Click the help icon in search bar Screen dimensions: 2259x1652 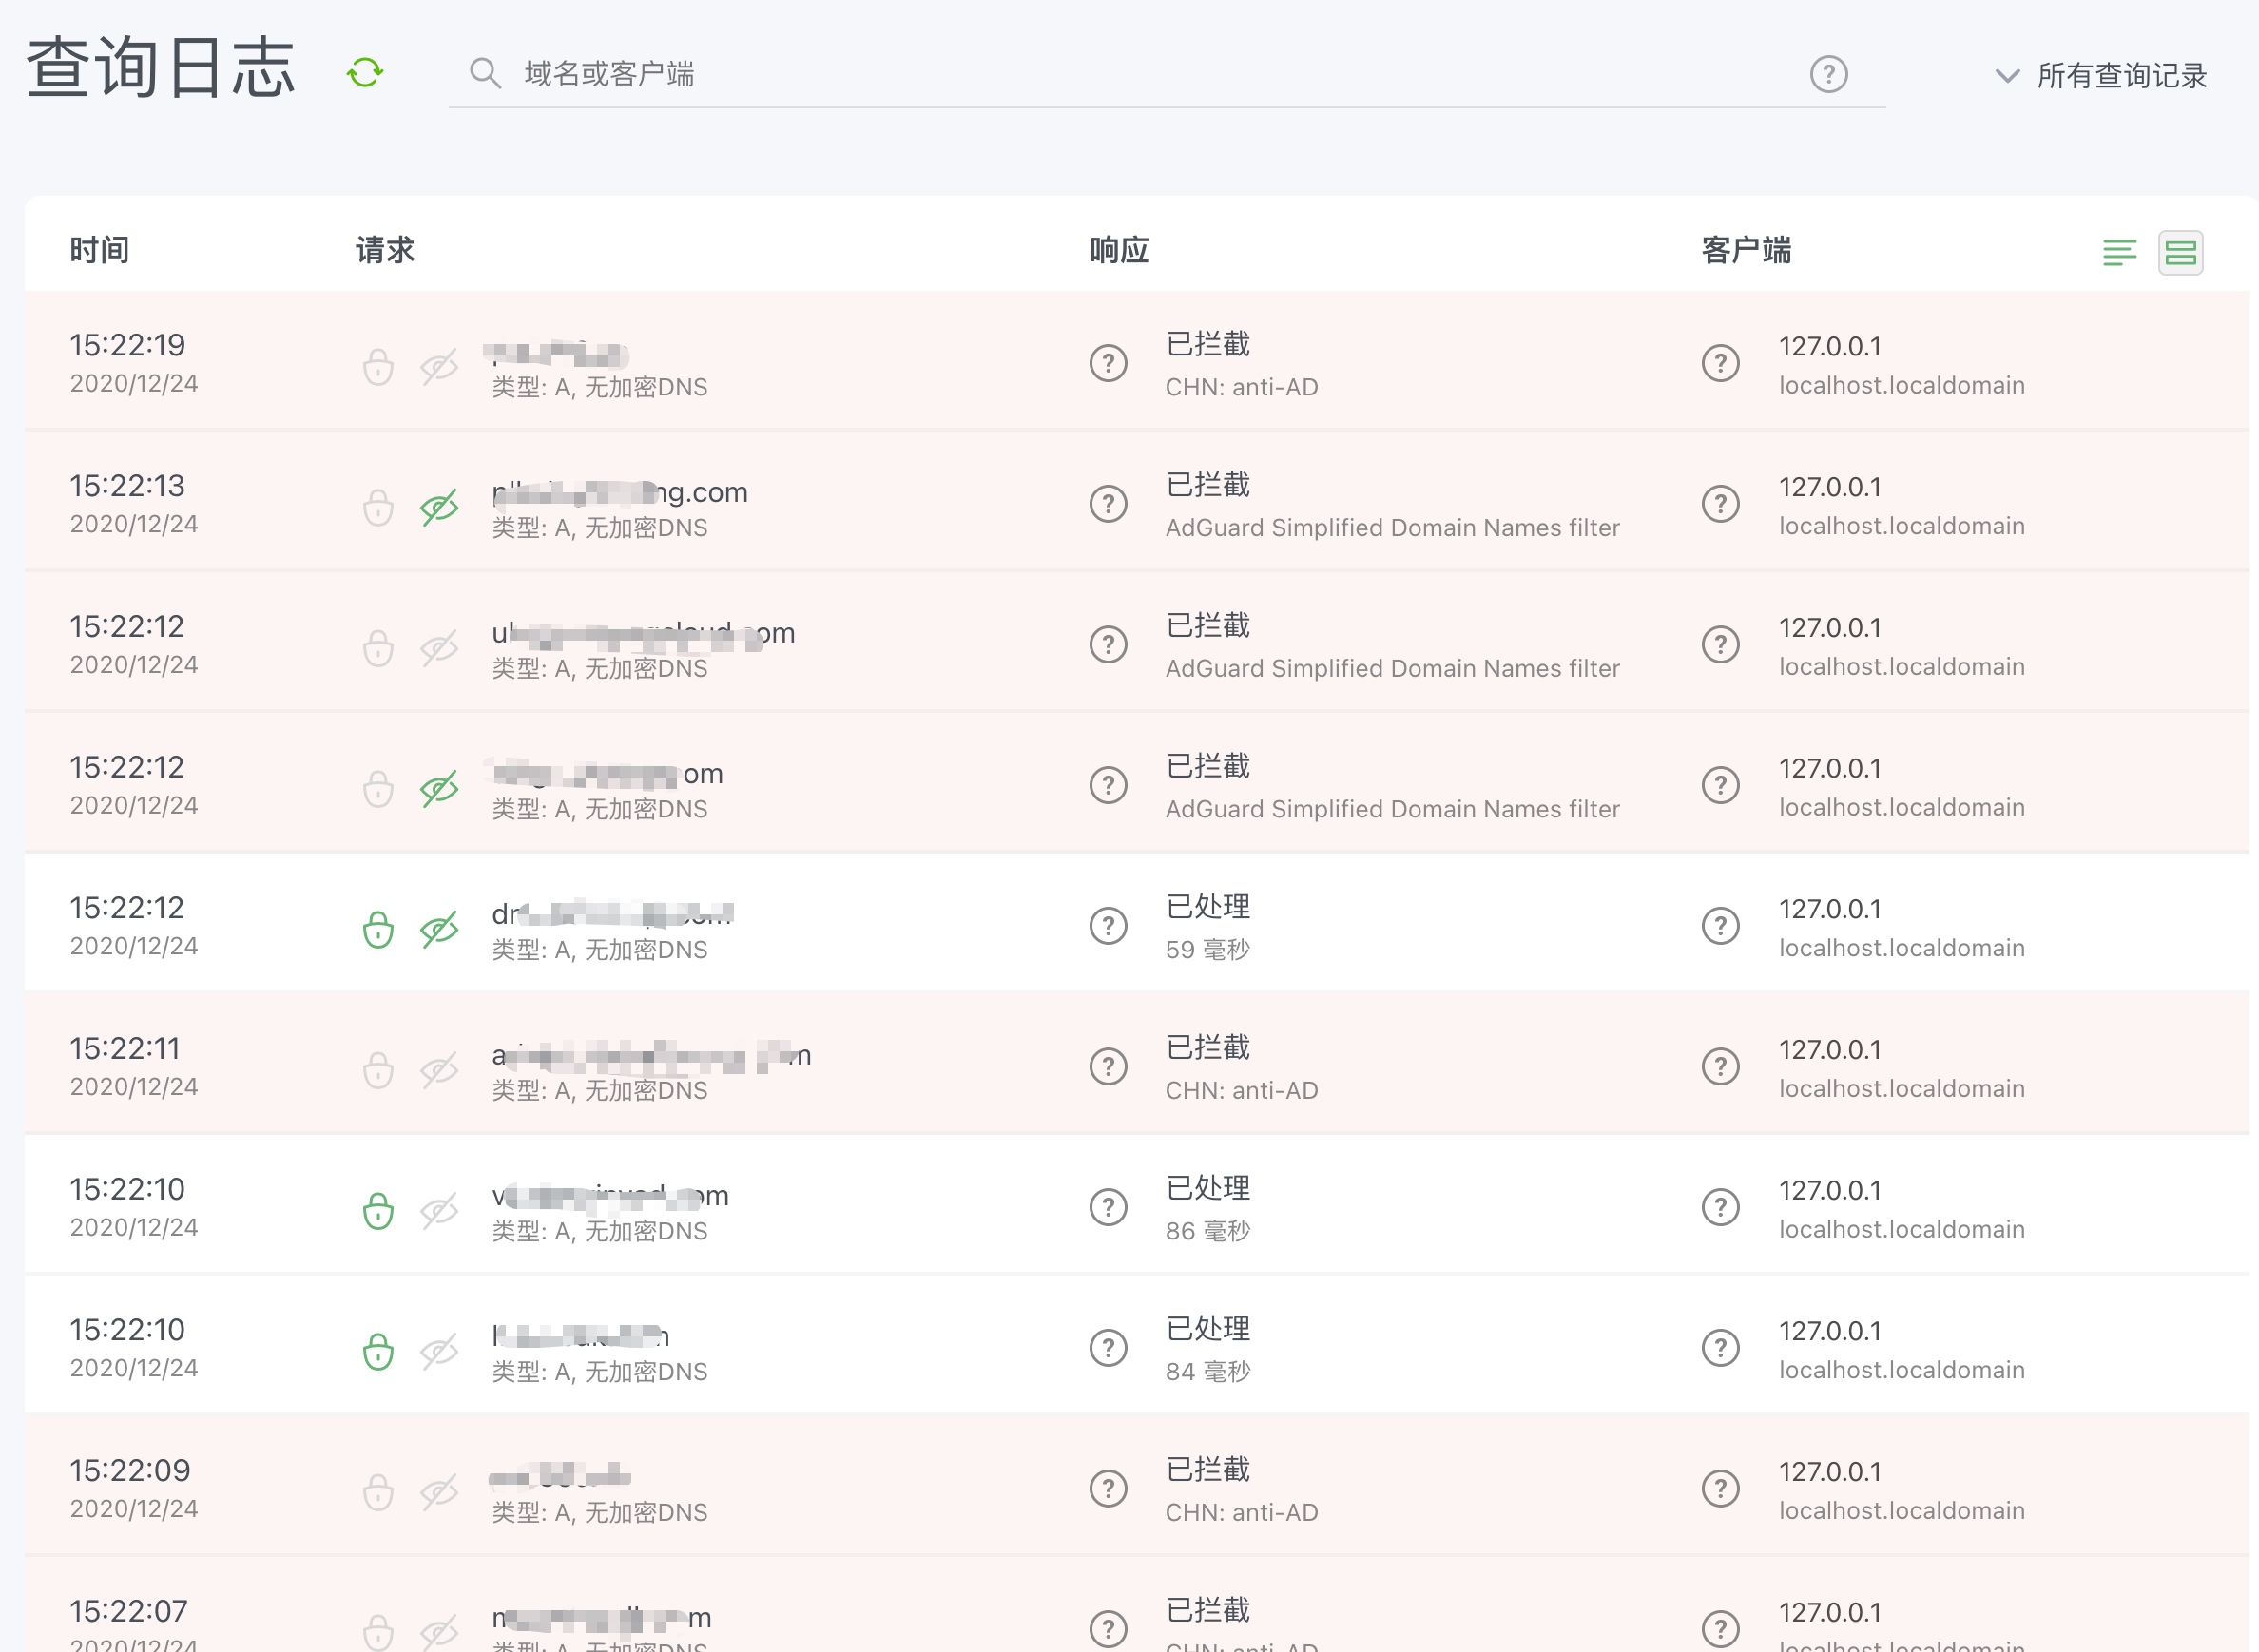[1828, 74]
